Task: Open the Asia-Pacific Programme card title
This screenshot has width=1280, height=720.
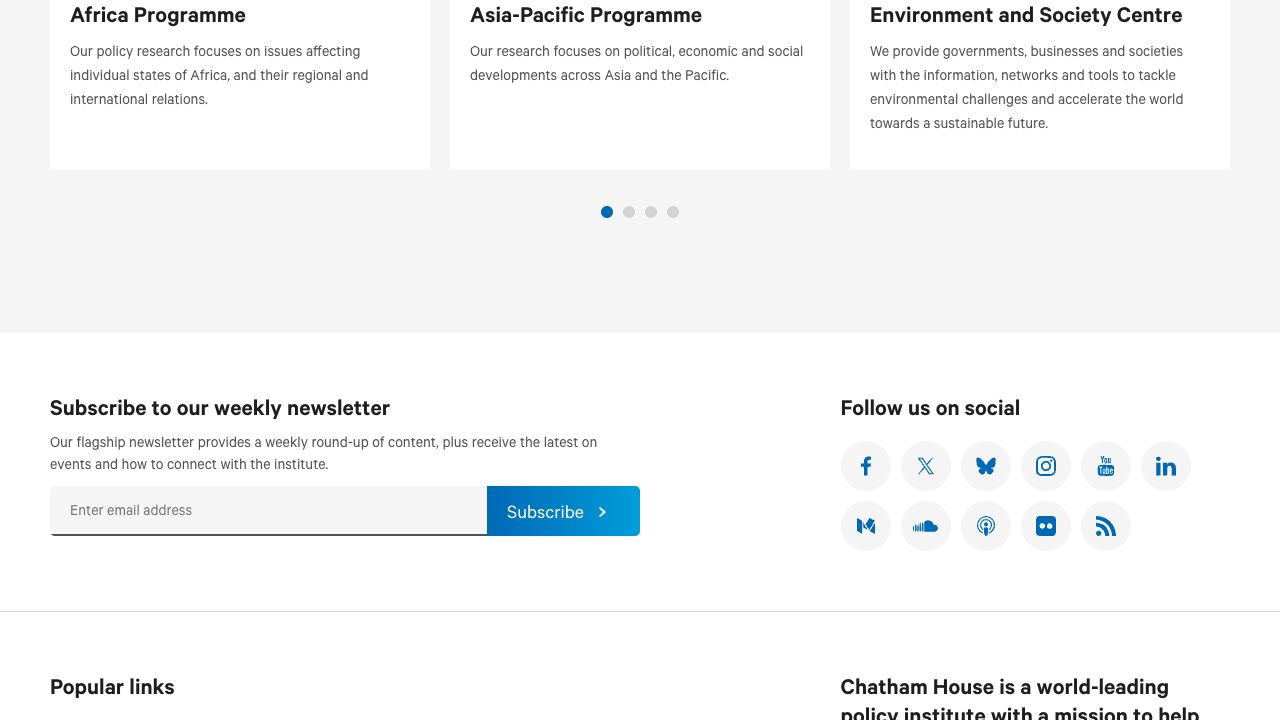Action: (586, 15)
